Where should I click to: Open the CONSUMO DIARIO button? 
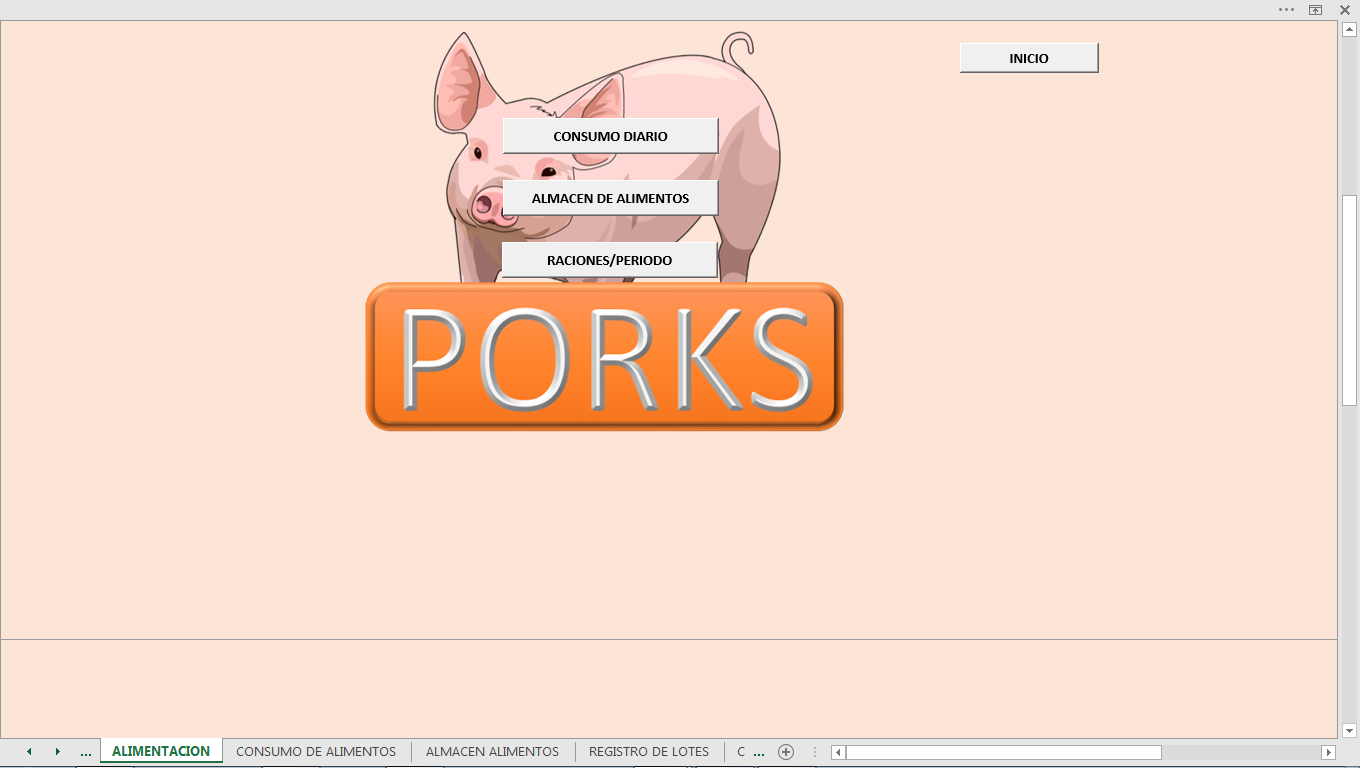(x=610, y=136)
